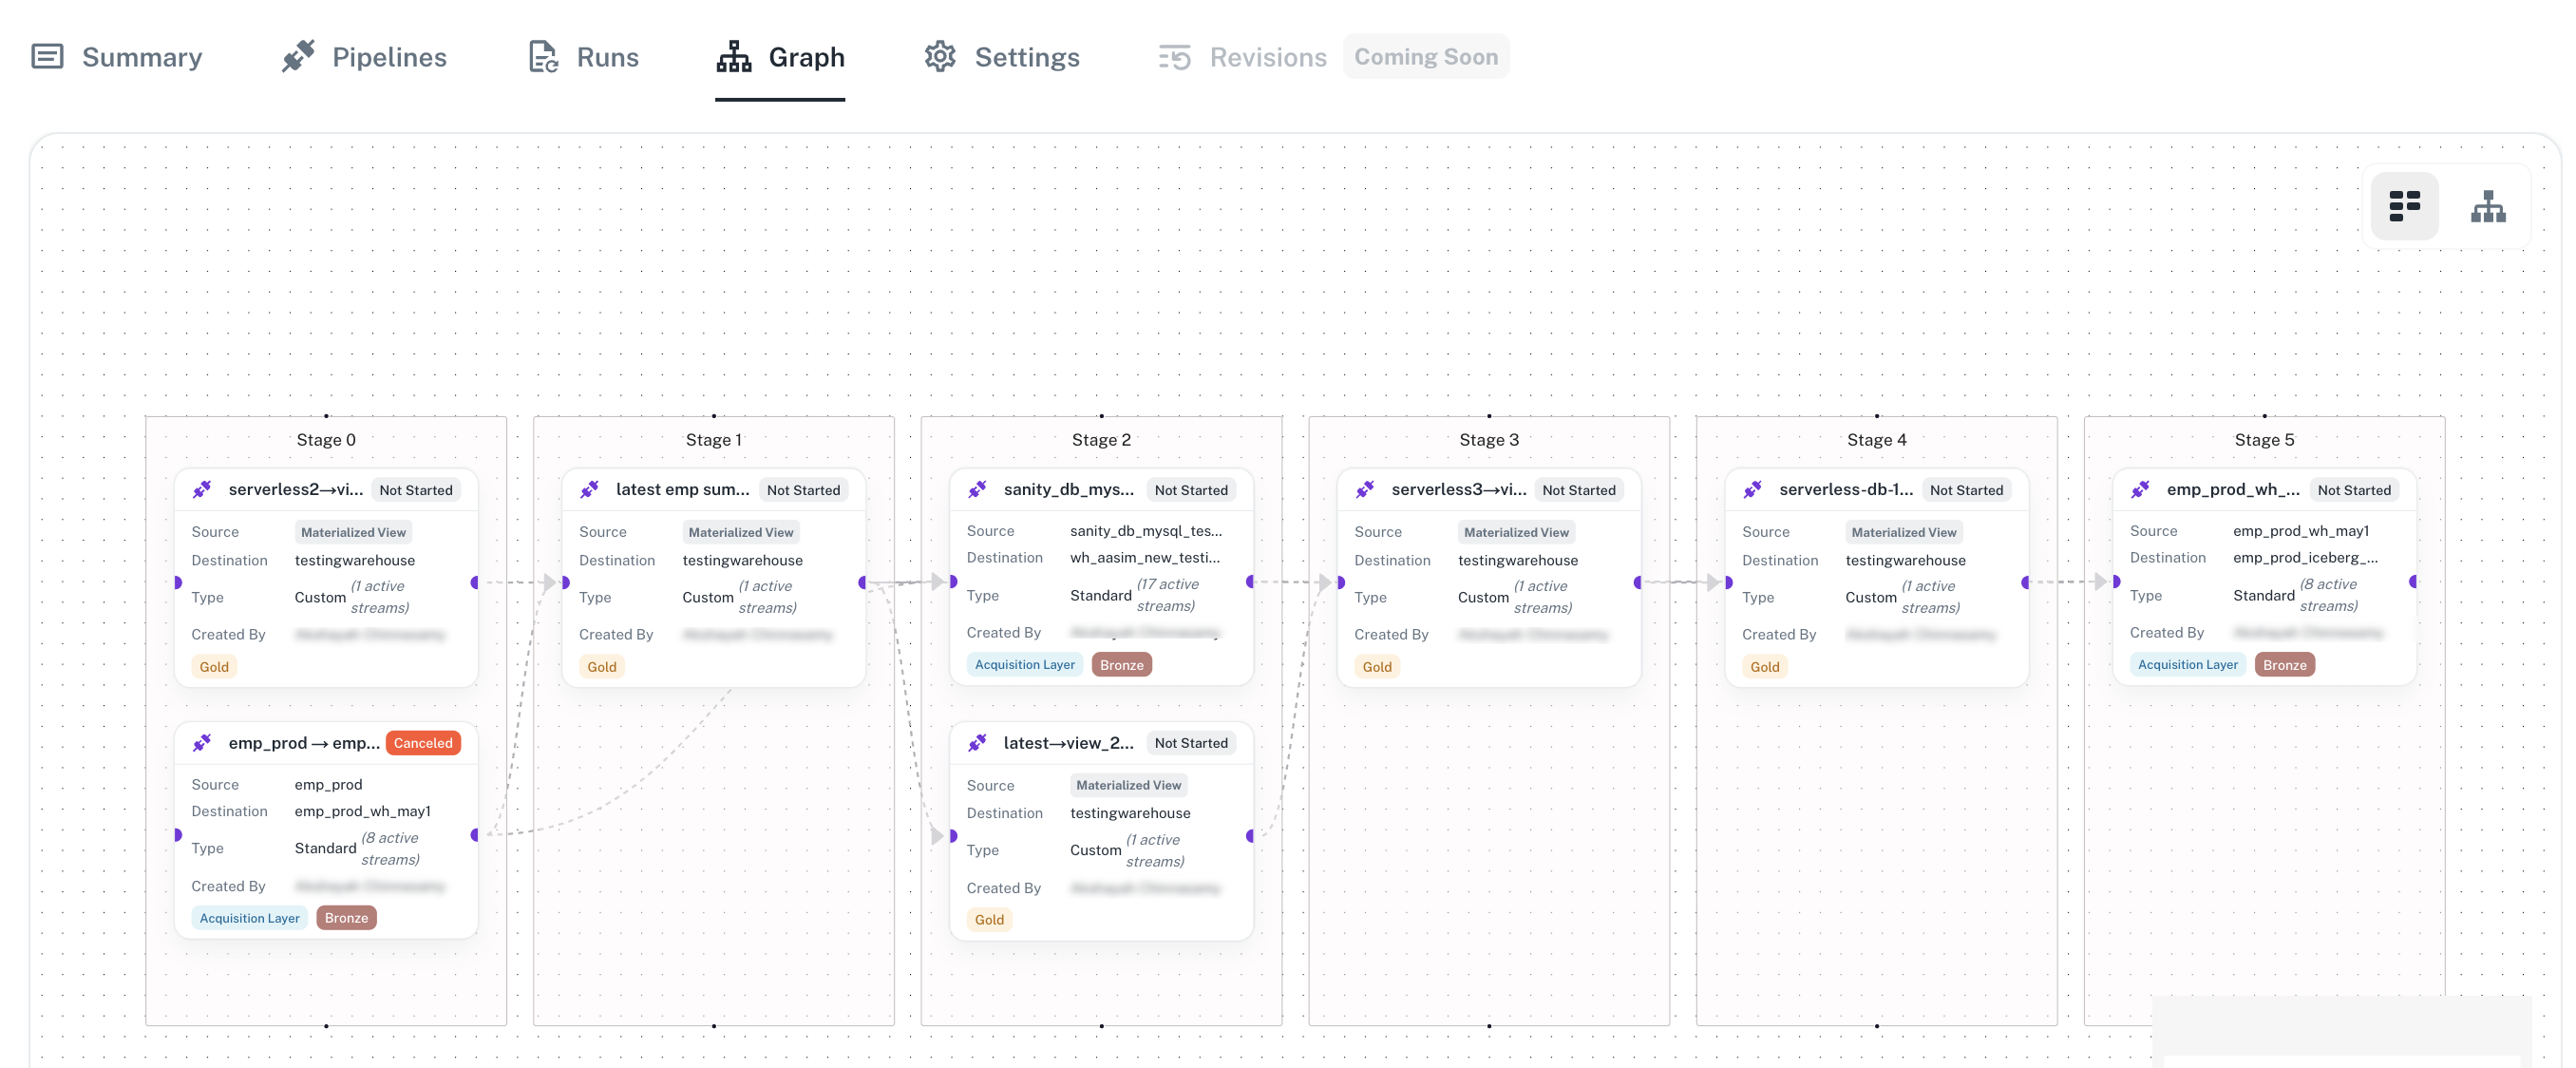Viewport: 2576px width, 1068px height.
Task: Click destination wh_aasim_new_testi... value
Action: (x=1145, y=558)
